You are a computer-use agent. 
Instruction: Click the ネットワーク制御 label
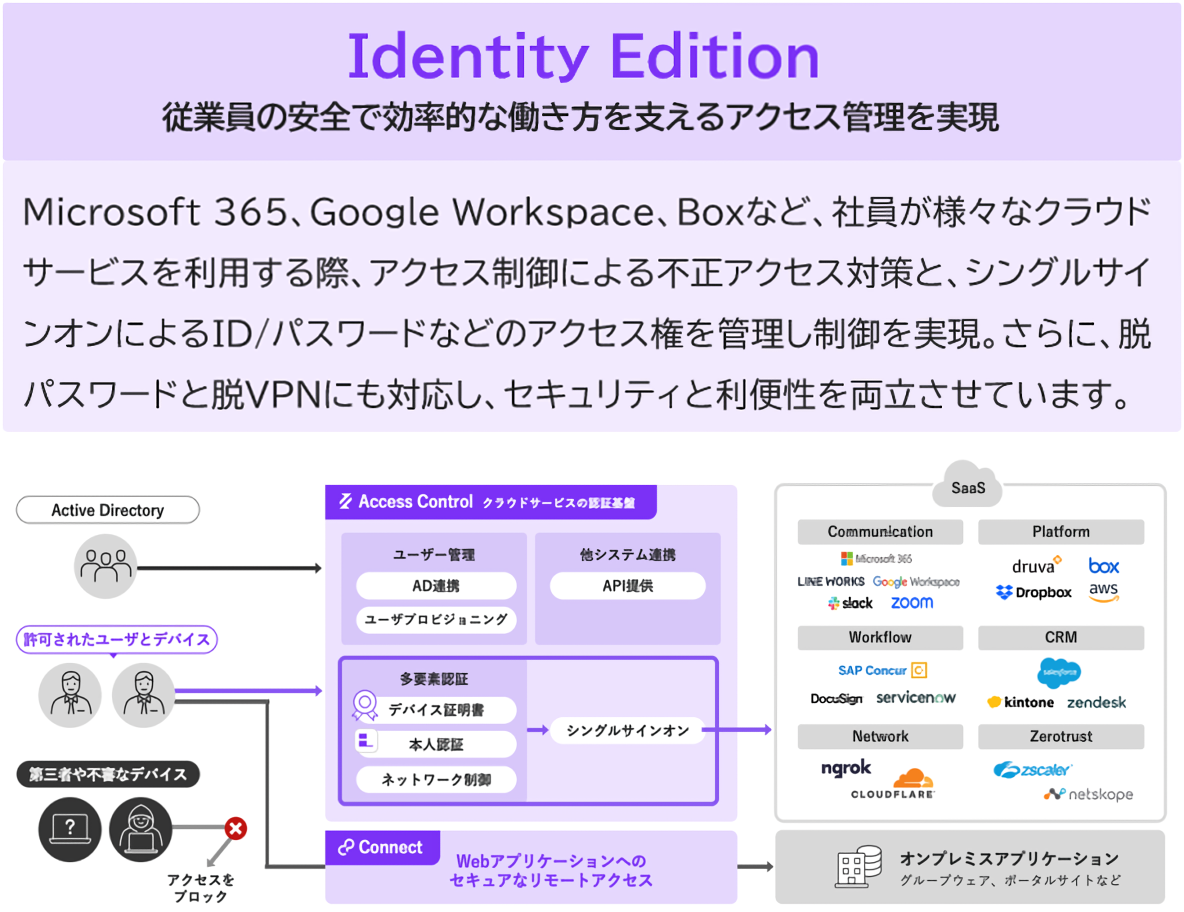[x=436, y=779]
